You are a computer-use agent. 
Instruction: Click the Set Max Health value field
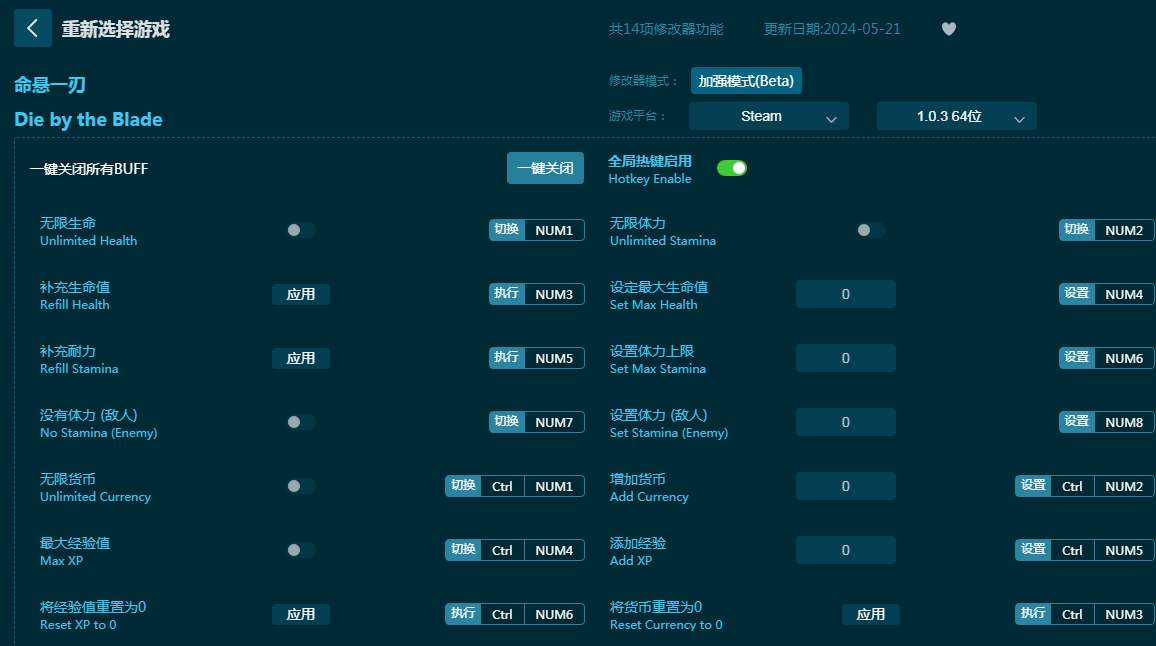pos(846,294)
